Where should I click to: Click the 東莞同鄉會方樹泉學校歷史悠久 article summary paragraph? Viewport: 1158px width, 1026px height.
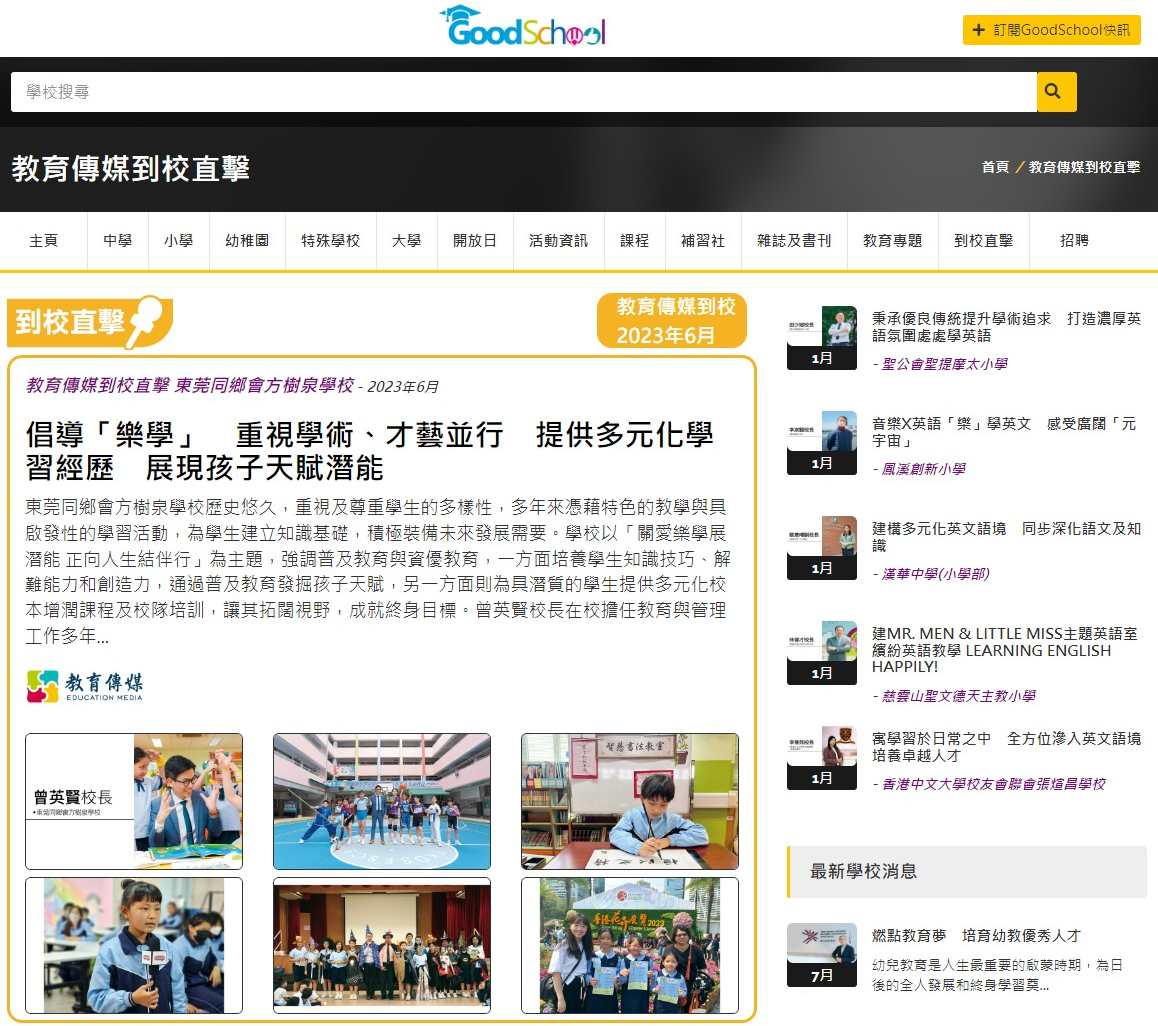click(377, 571)
